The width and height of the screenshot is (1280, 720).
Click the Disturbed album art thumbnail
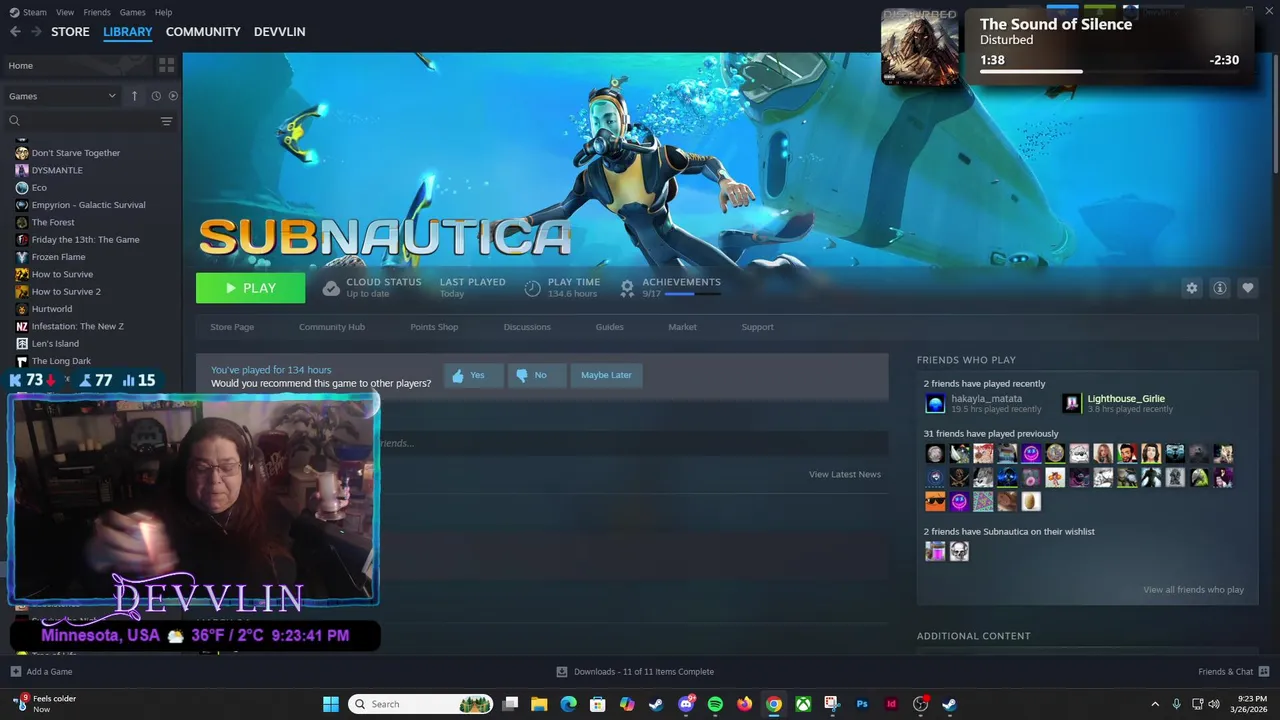(920, 47)
